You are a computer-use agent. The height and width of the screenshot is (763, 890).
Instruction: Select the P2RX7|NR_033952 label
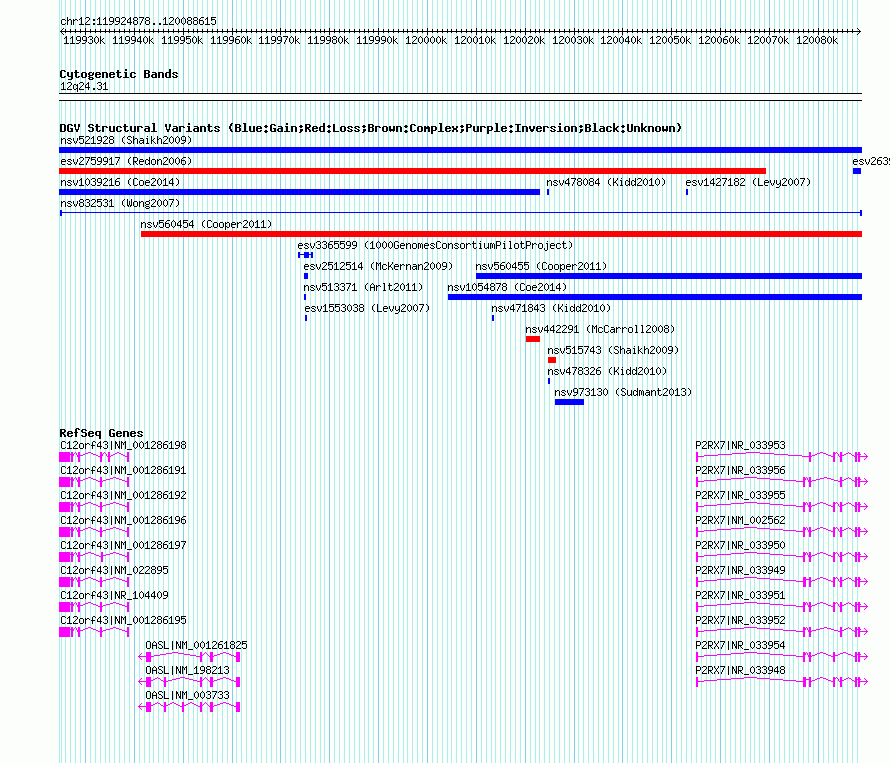click(x=740, y=621)
